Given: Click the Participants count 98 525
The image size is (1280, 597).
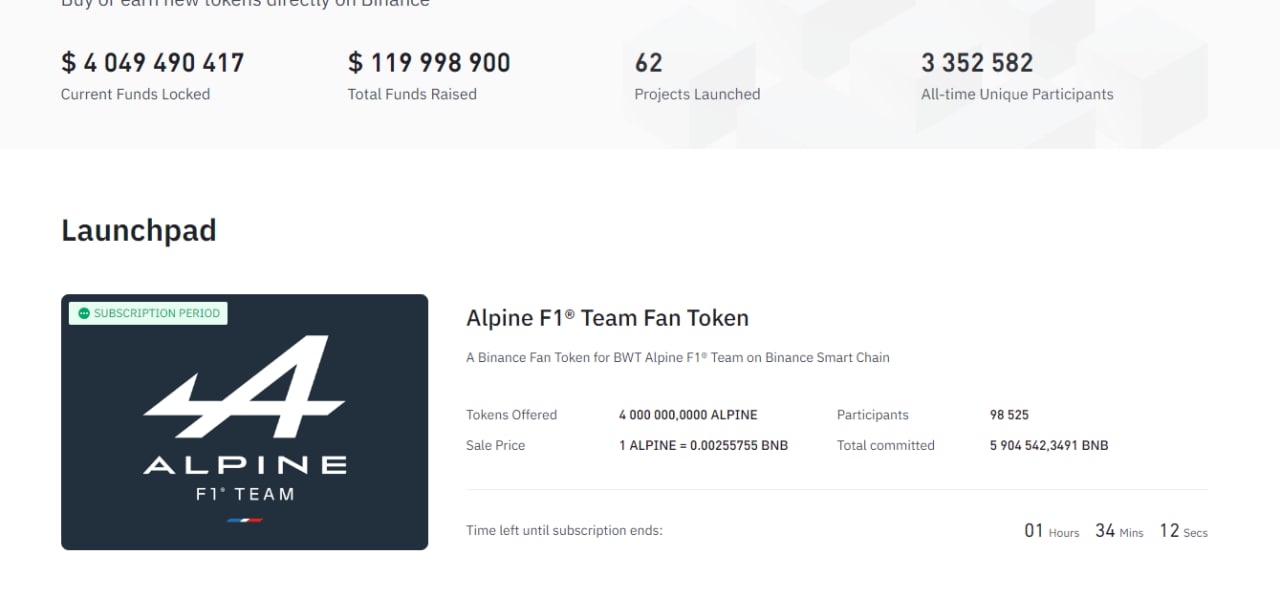Looking at the screenshot, I should (x=1009, y=415).
